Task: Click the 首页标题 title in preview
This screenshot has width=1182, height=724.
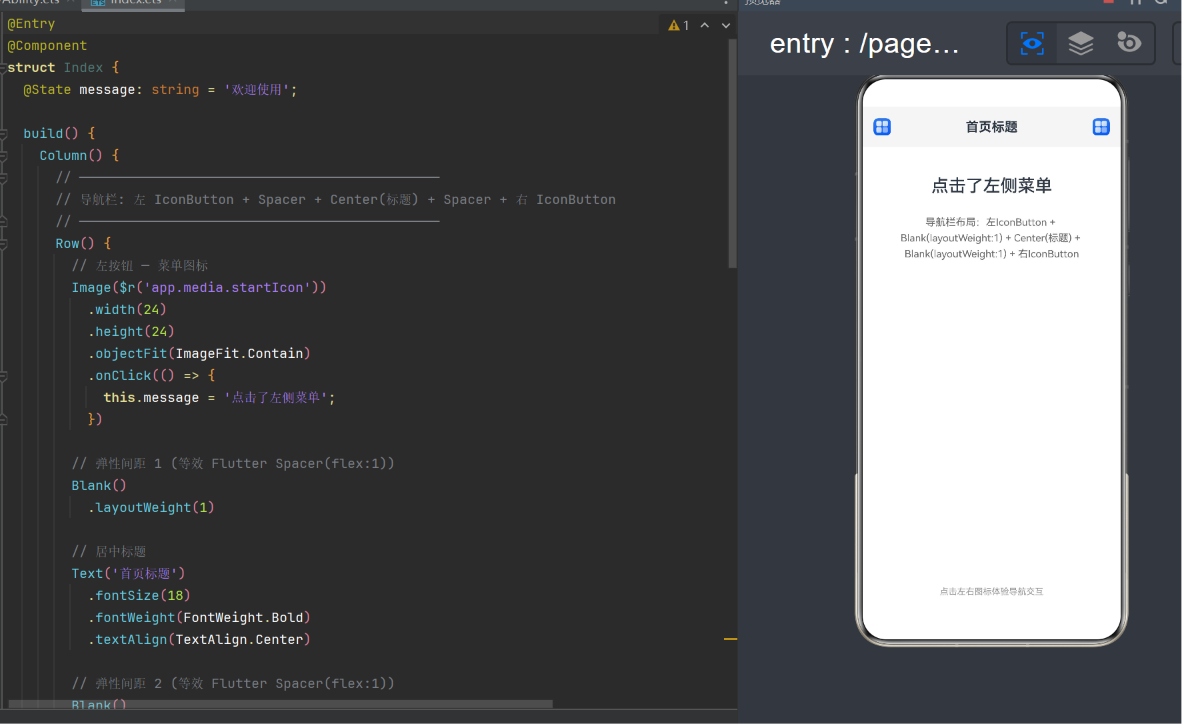Action: 991,127
